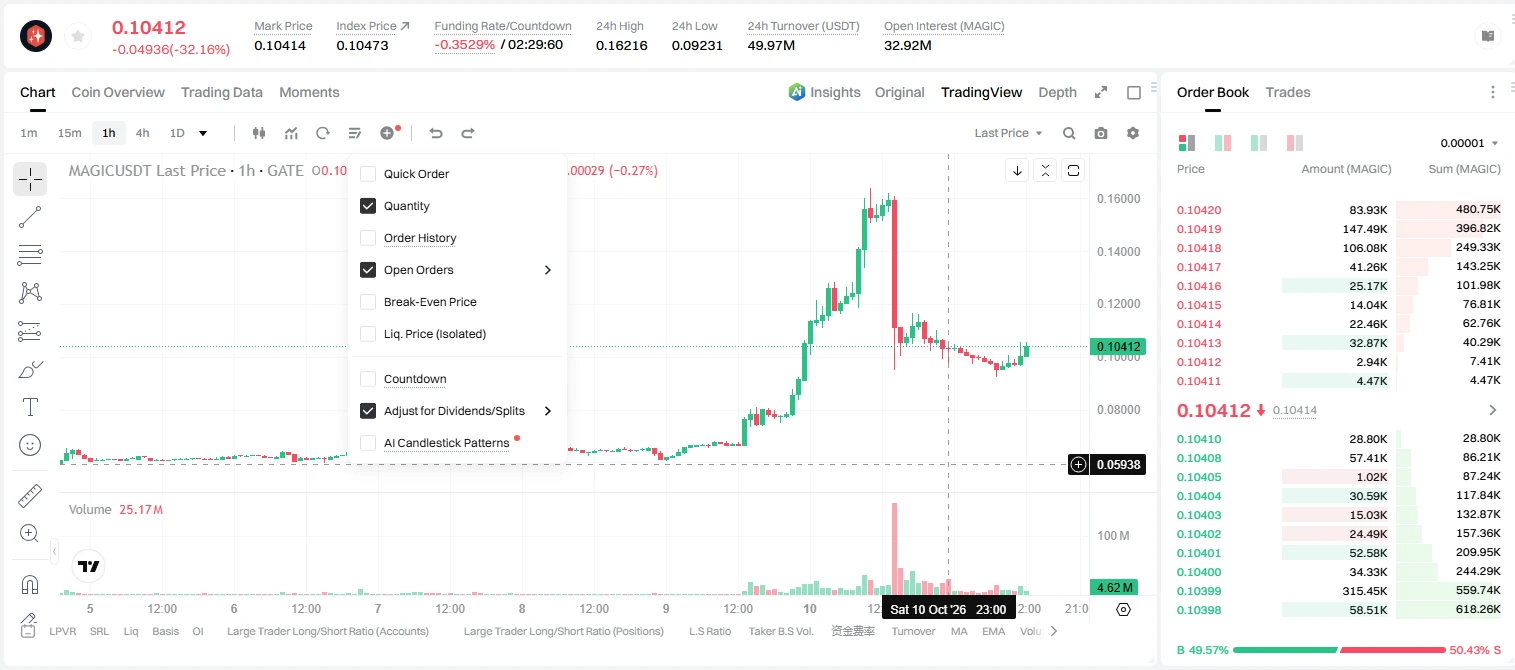Open more timeframes dropdown arrow
Image resolution: width=1515 pixels, height=670 pixels.
[x=203, y=133]
